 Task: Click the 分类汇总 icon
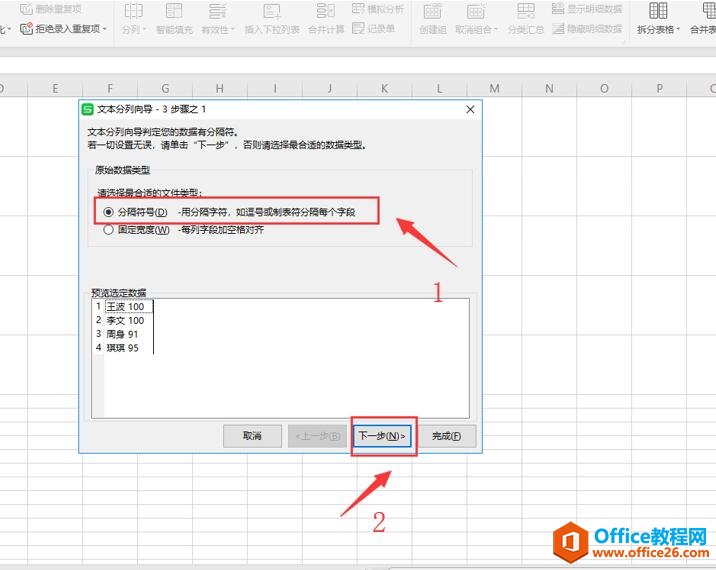point(526,11)
